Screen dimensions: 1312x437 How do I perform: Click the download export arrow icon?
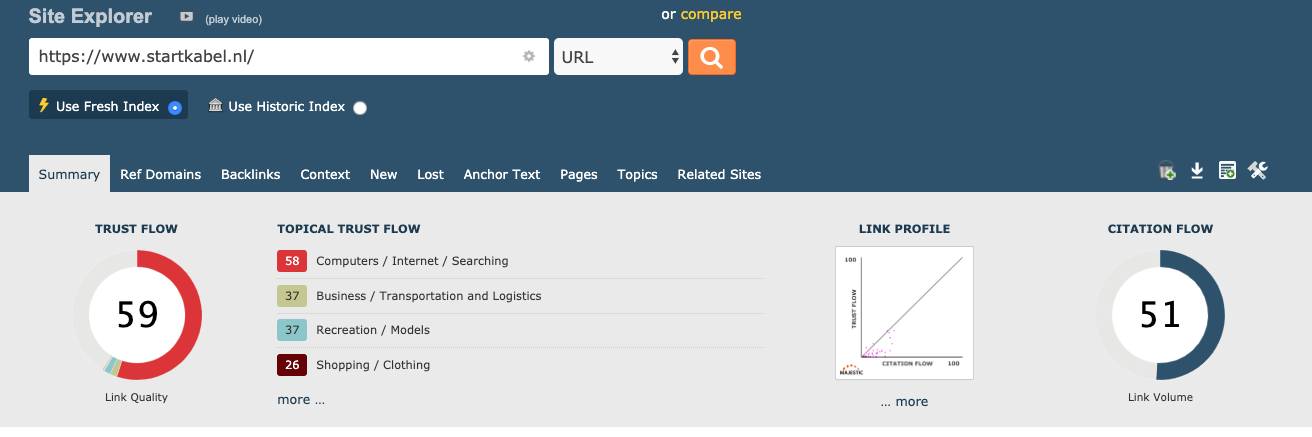(1197, 172)
